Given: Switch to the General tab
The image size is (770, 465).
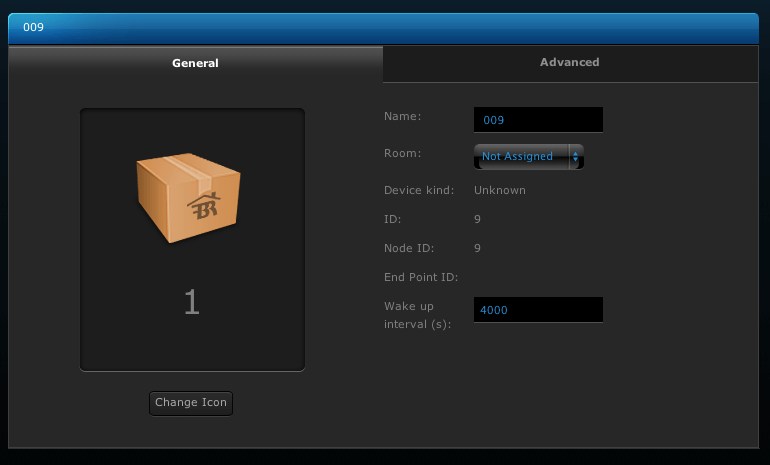Looking at the screenshot, I should pos(195,63).
